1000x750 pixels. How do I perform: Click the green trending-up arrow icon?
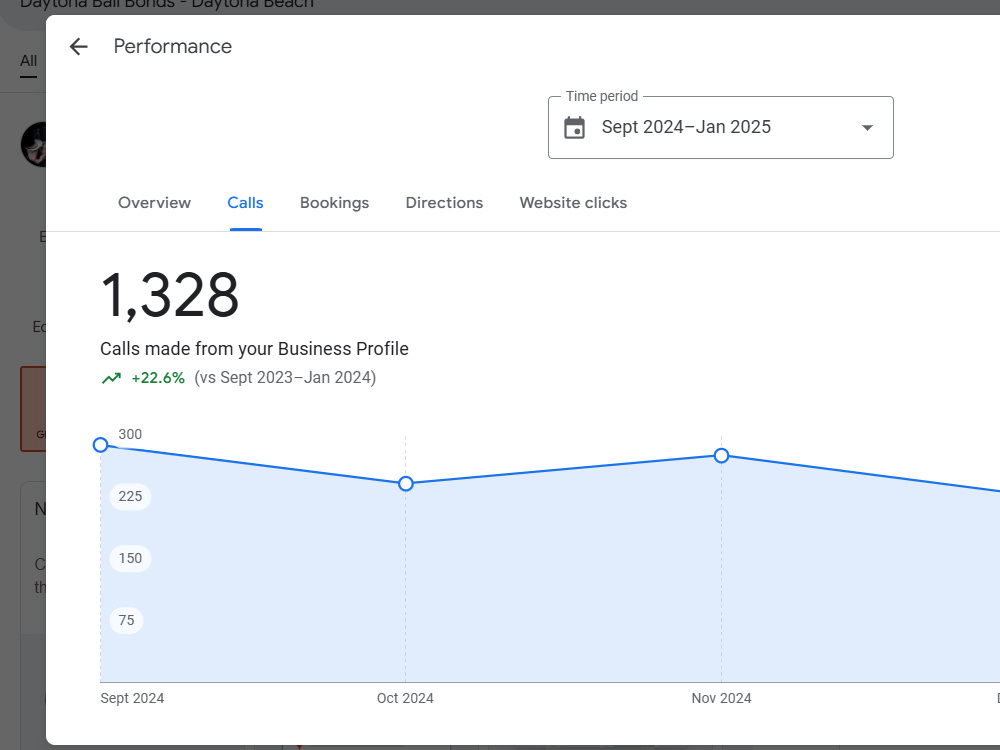click(112, 378)
